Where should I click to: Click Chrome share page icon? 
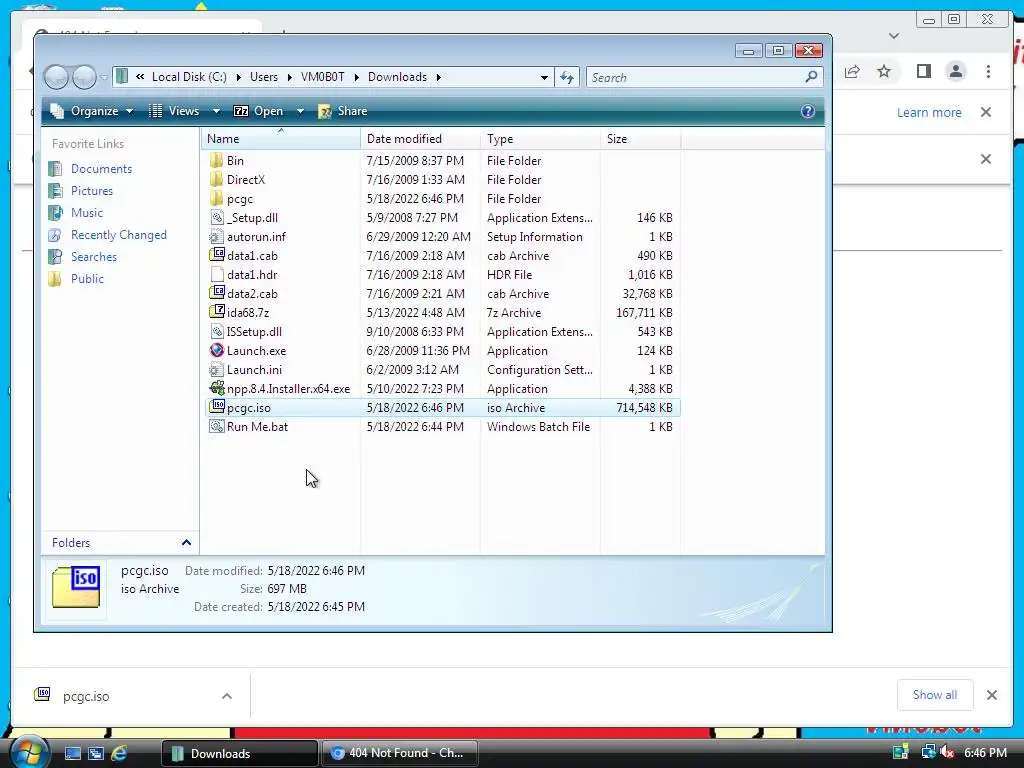pyautogui.click(x=852, y=71)
